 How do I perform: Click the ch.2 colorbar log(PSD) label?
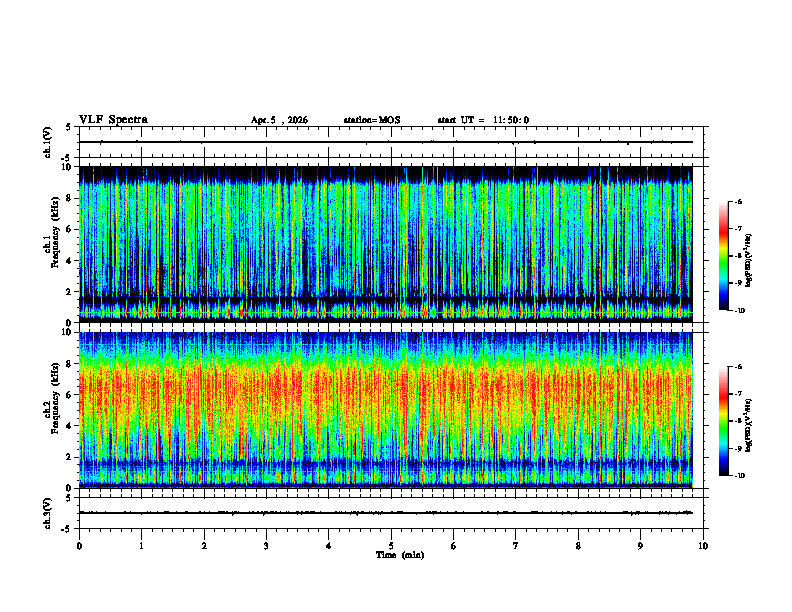point(749,426)
